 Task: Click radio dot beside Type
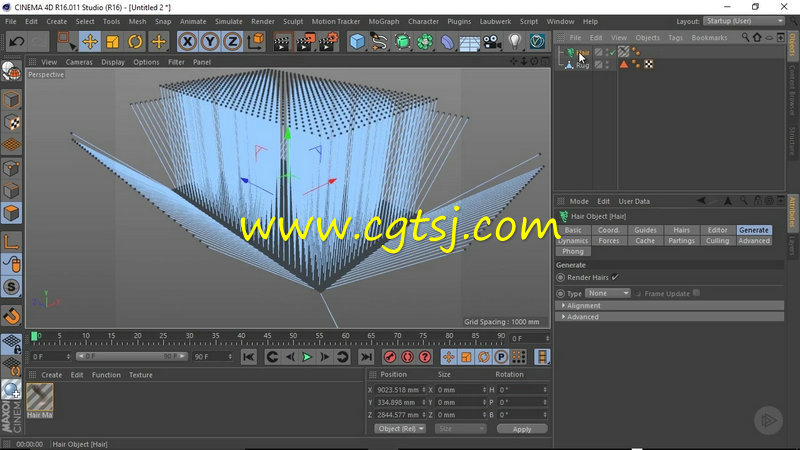(561, 293)
